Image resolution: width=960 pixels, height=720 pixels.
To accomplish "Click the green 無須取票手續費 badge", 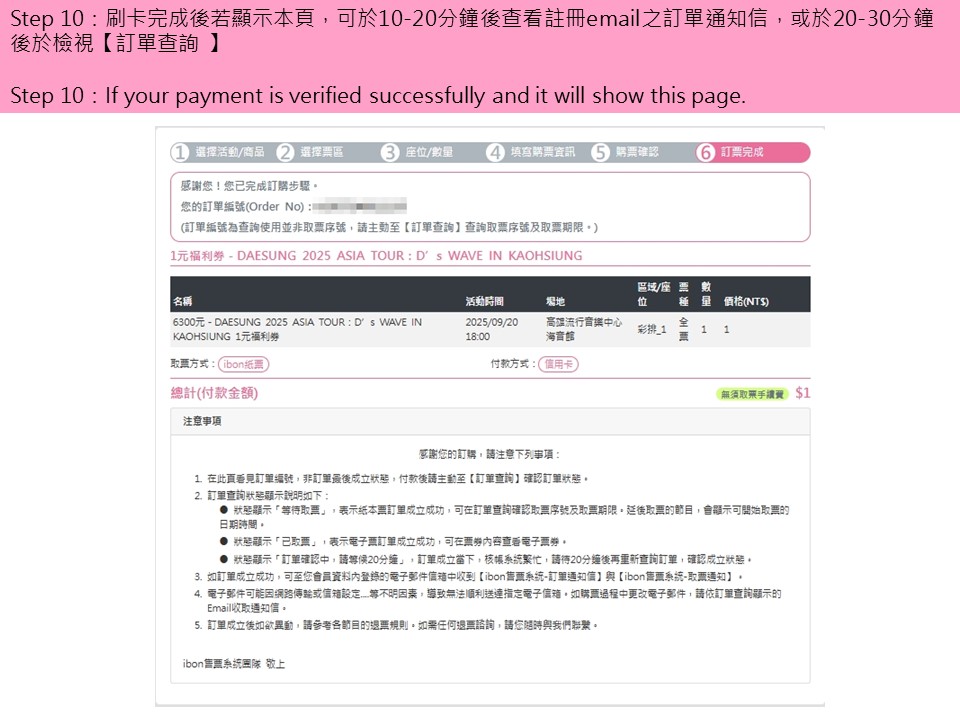I will point(752,394).
